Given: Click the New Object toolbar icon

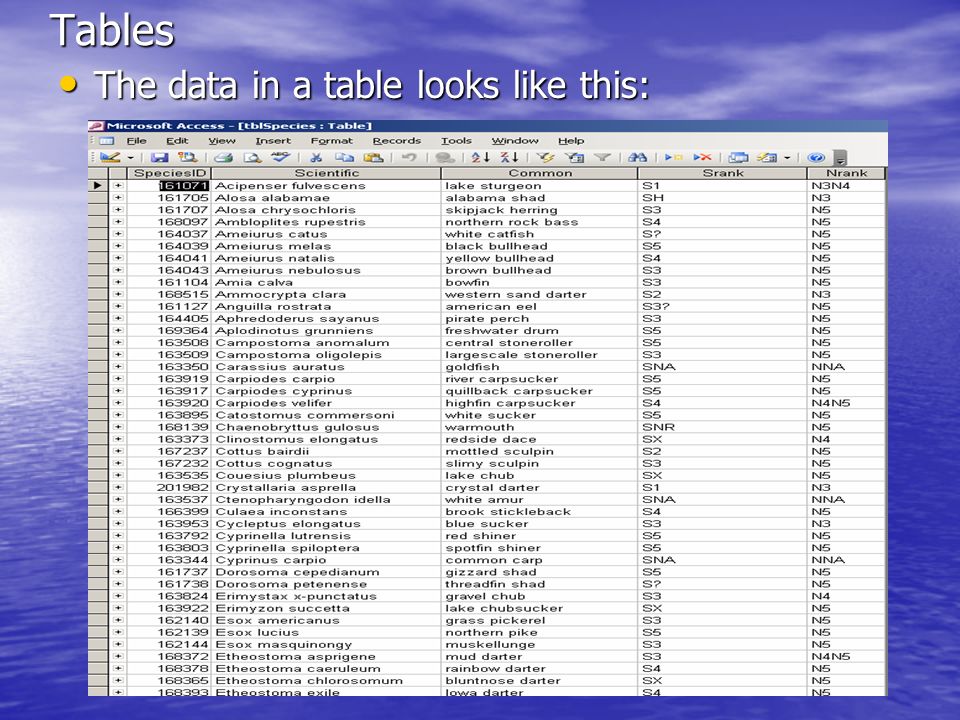Looking at the screenshot, I should click(x=767, y=158).
